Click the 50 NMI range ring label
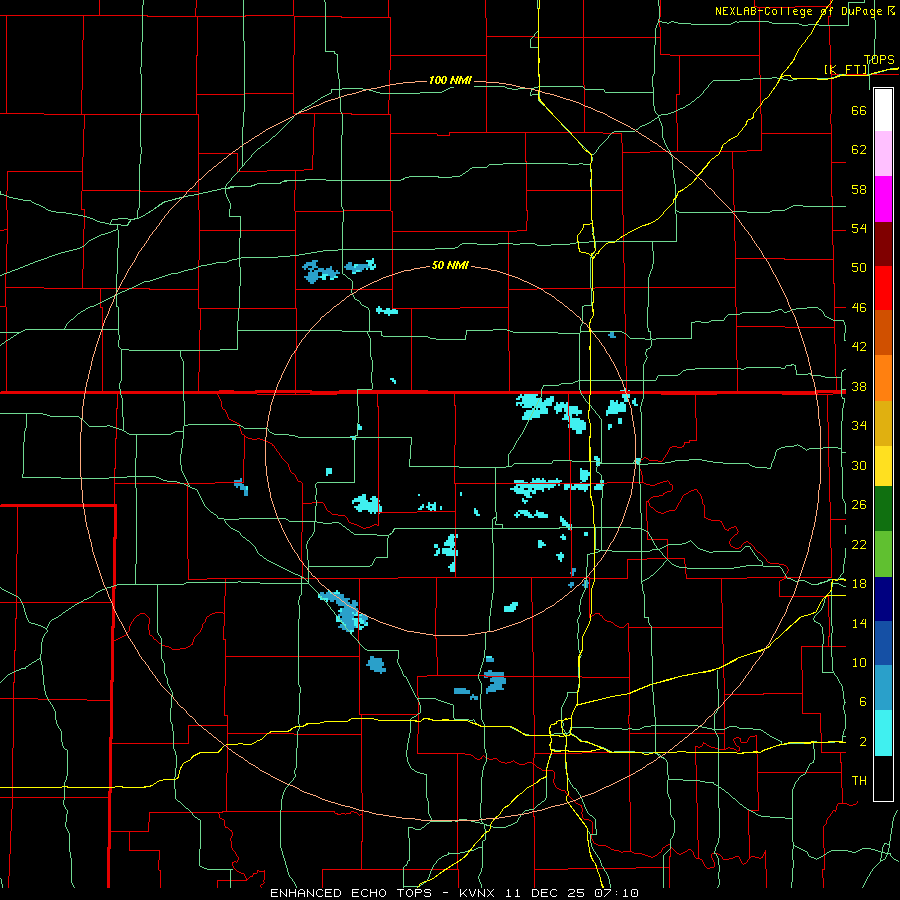The height and width of the screenshot is (900, 900). pyautogui.click(x=450, y=266)
